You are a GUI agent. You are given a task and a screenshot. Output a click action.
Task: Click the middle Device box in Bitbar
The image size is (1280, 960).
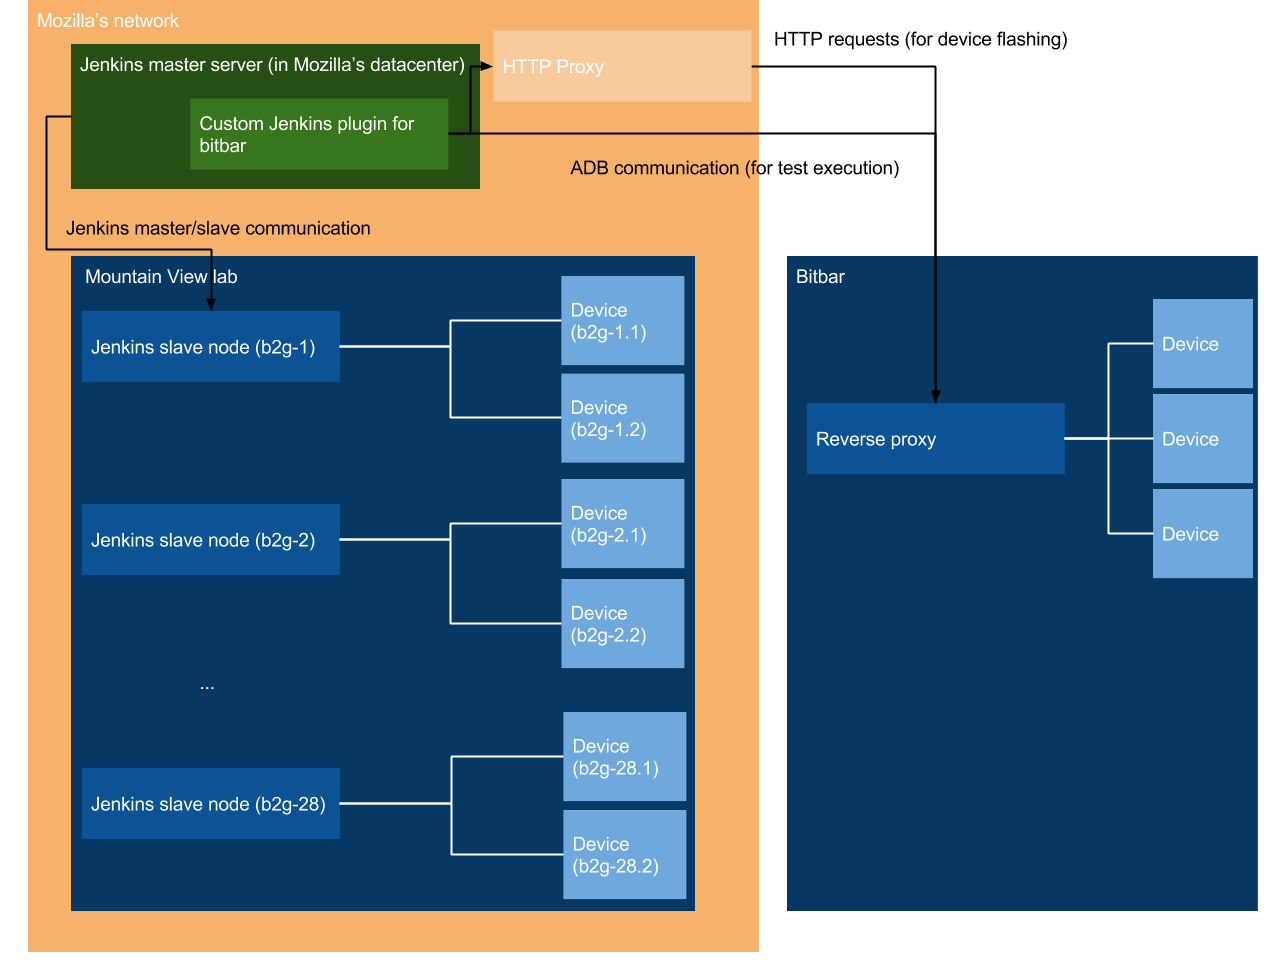1202,438
